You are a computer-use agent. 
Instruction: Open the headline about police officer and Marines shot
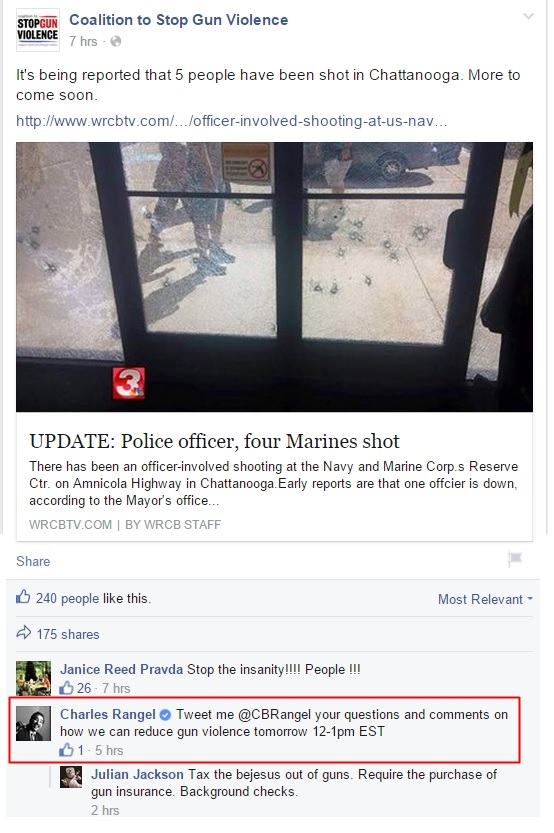point(214,441)
